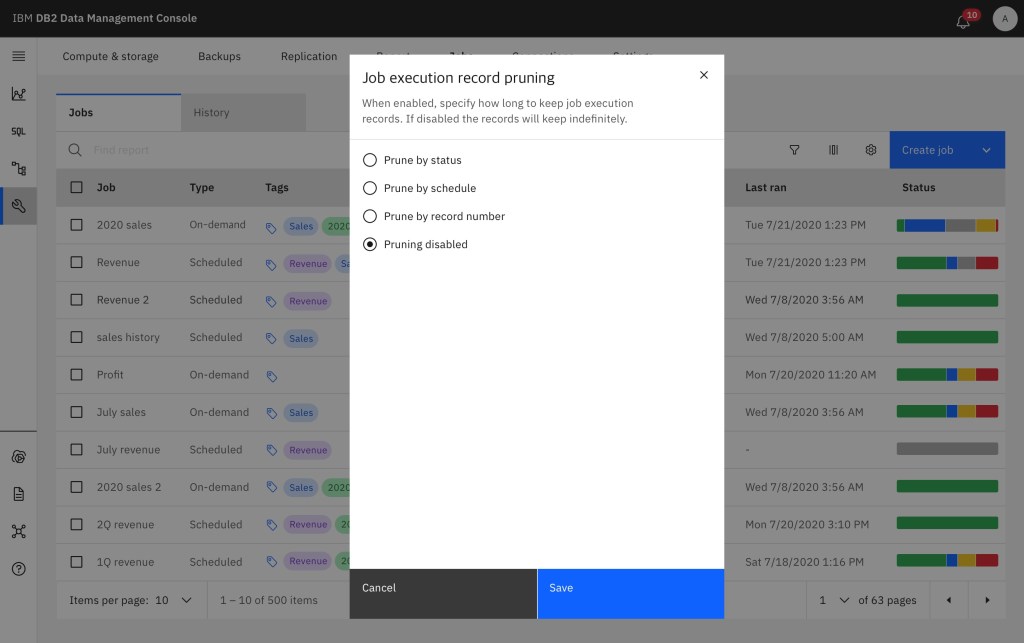This screenshot has height=643, width=1024.
Task: Switch to the History tab
Action: (x=211, y=113)
